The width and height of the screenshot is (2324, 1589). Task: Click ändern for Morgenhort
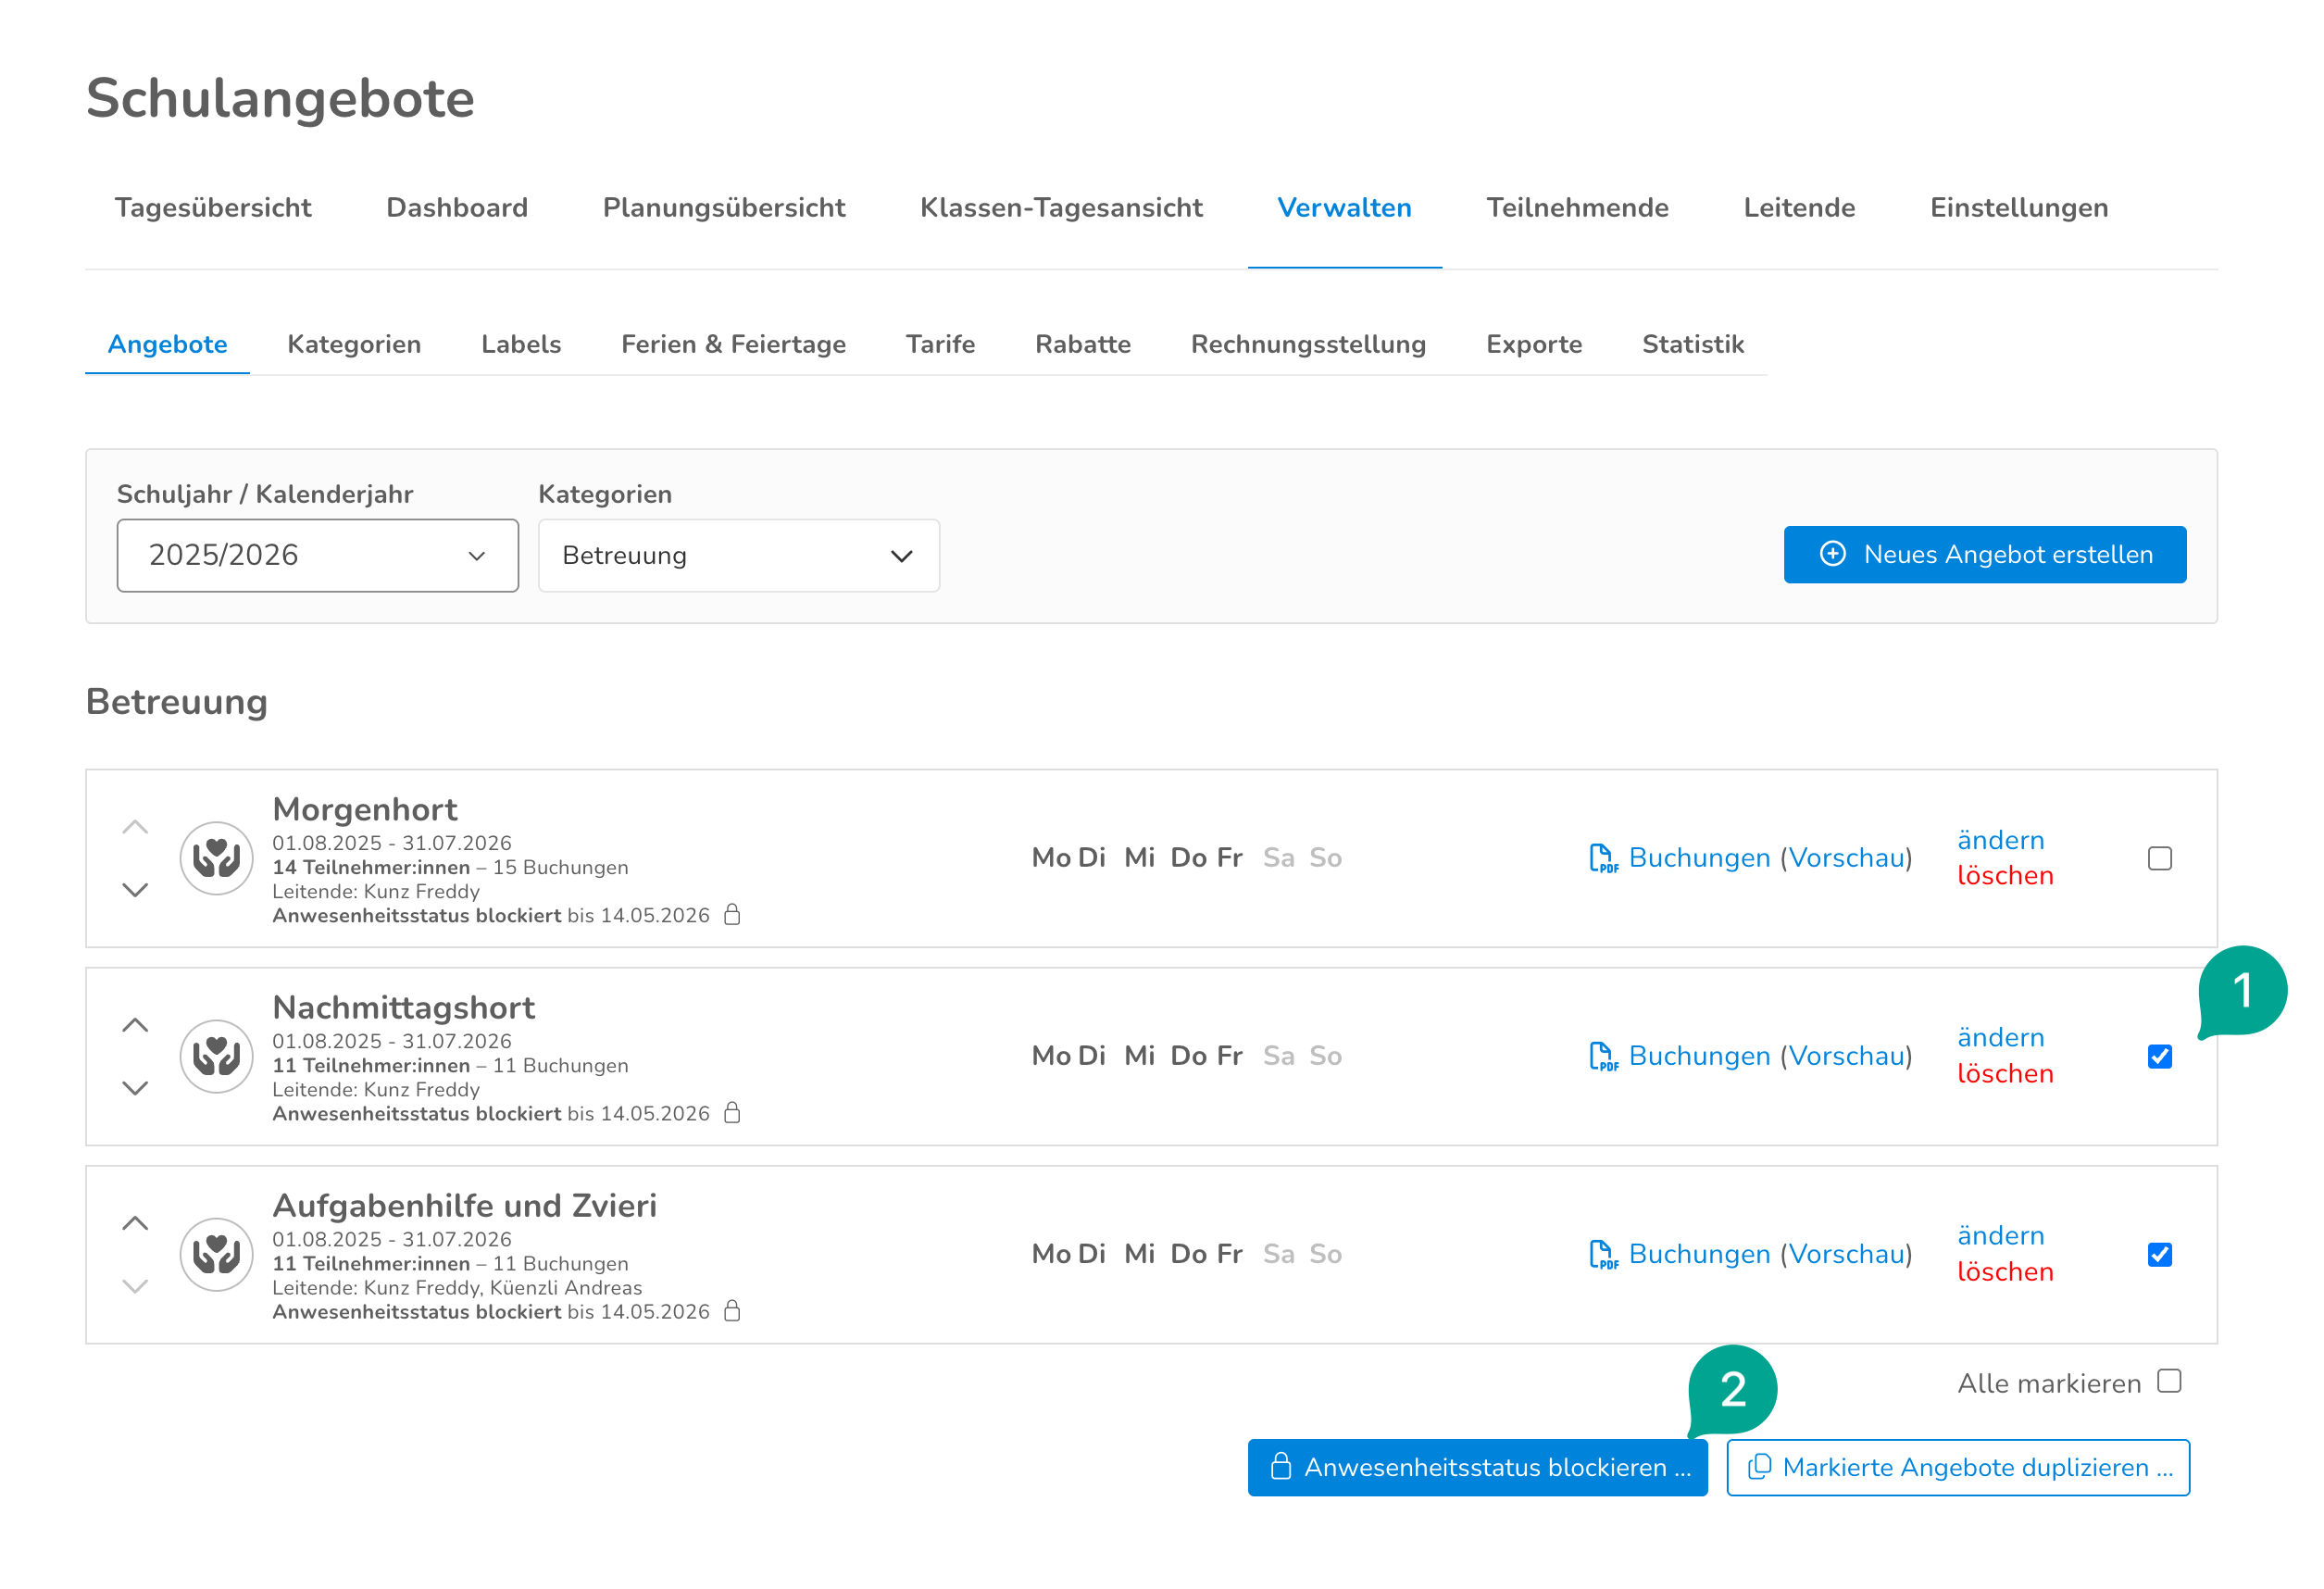(x=2000, y=840)
